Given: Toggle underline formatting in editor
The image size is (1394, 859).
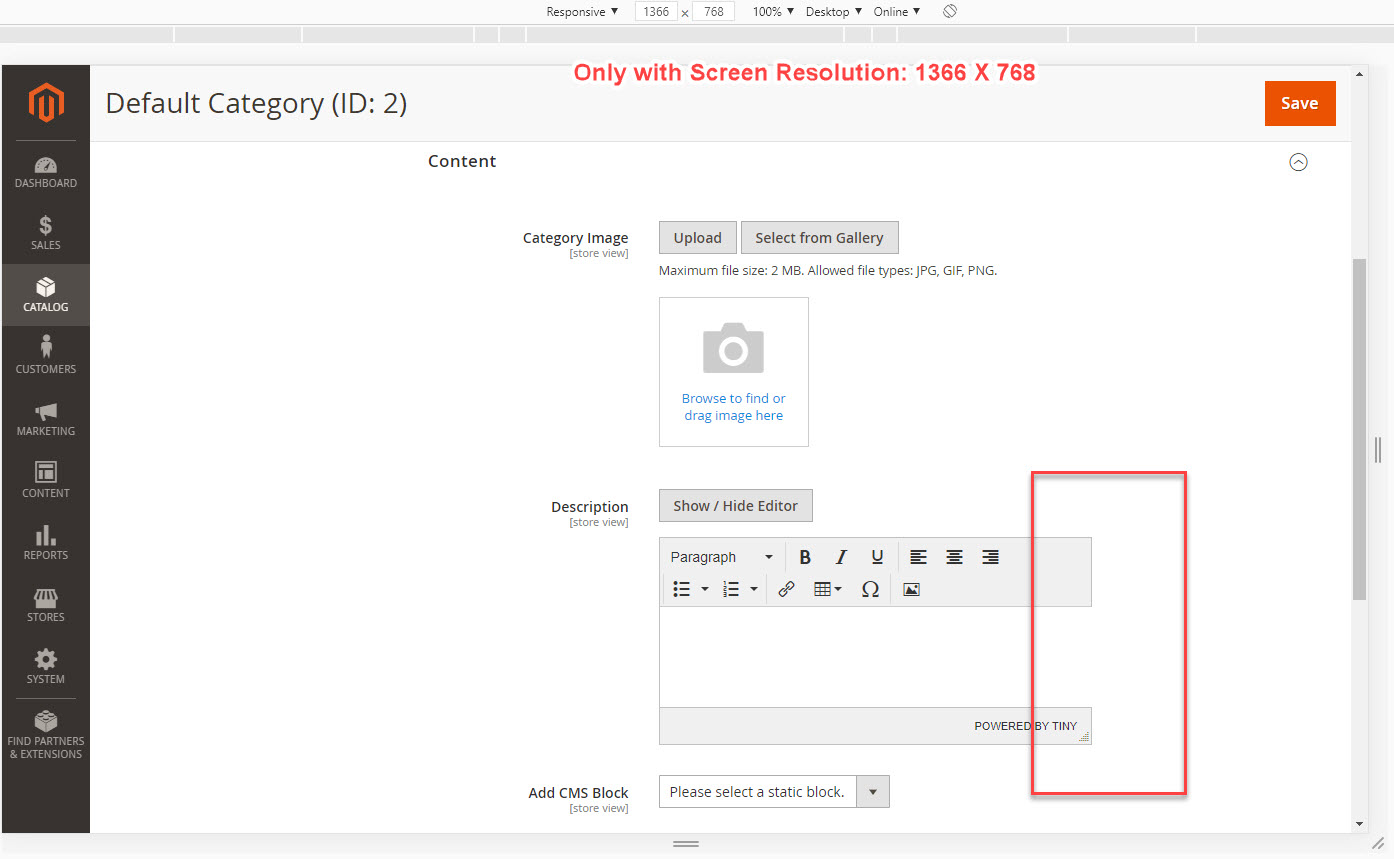Looking at the screenshot, I should point(877,557).
